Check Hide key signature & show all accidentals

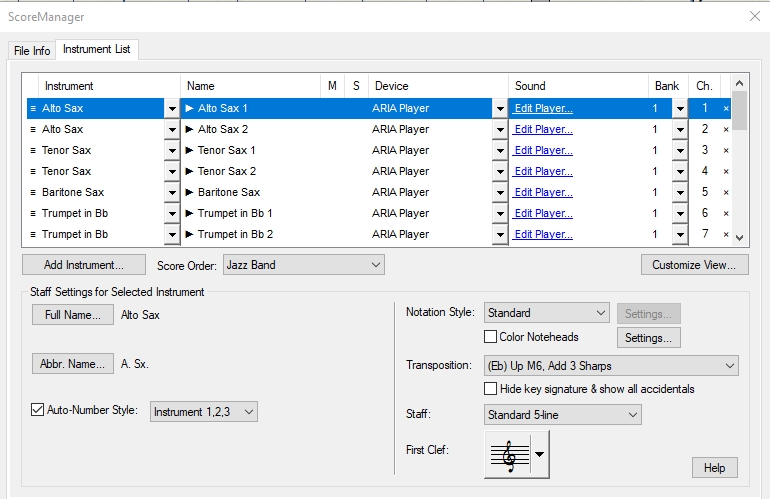491,388
